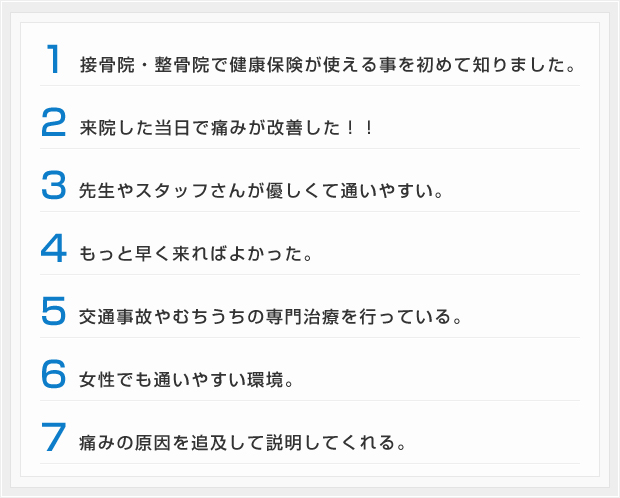
Task: Click the blue number 4
Action: (x=53, y=248)
